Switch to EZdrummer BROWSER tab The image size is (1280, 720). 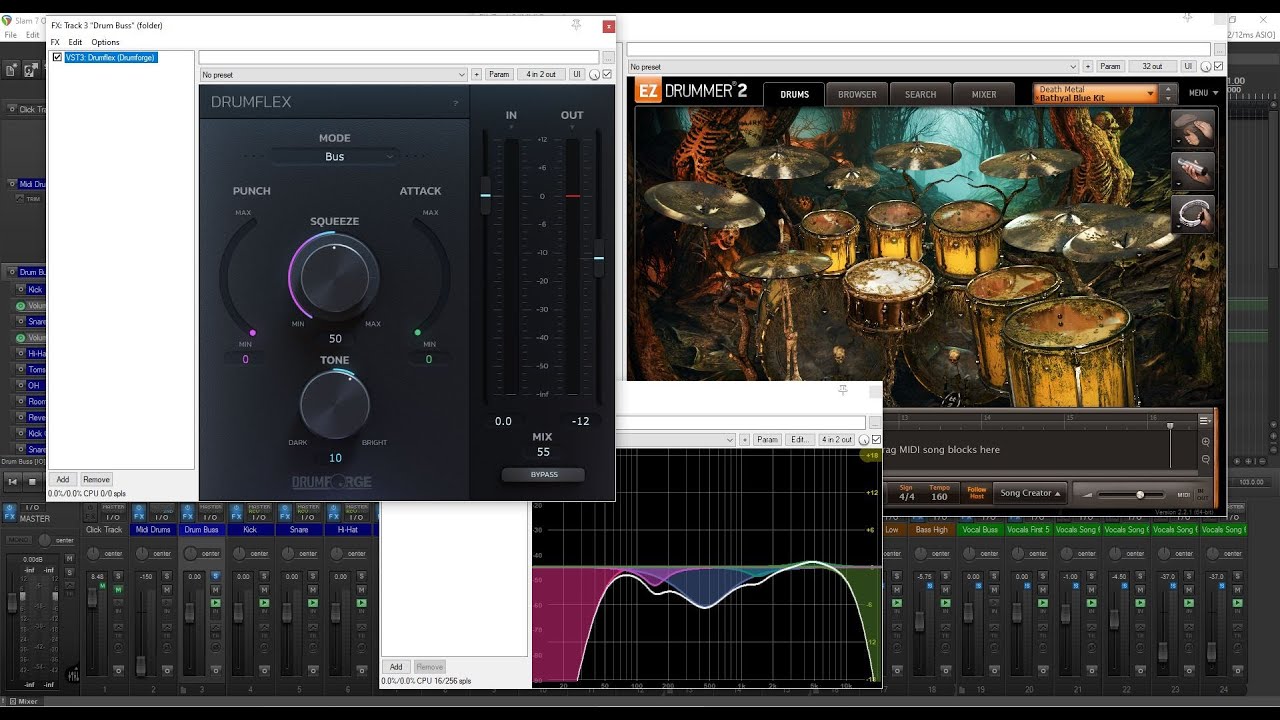tap(857, 95)
